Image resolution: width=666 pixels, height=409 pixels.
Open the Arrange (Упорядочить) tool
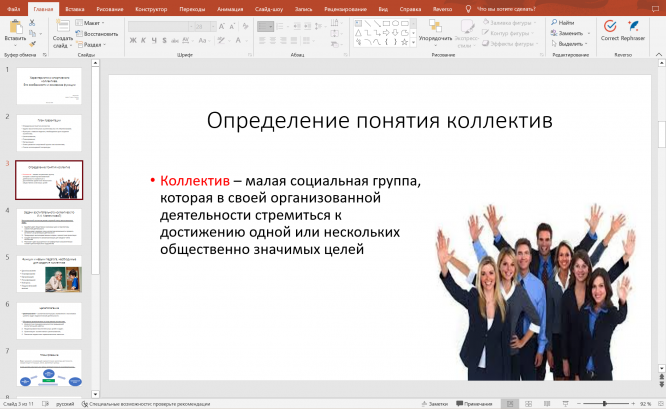coord(434,27)
